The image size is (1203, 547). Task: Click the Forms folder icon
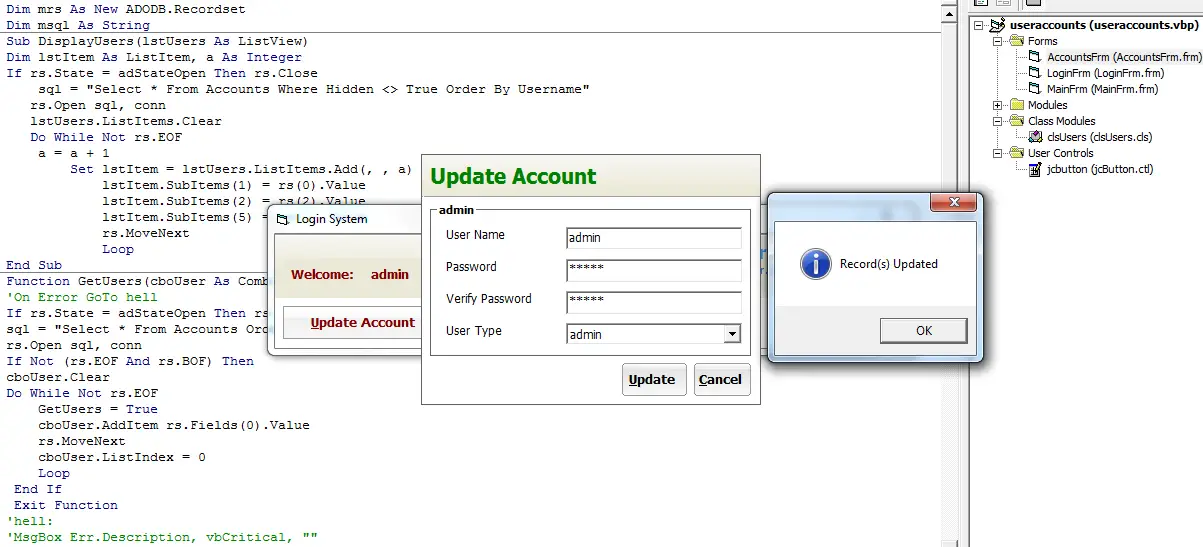pyautogui.click(x=1016, y=41)
